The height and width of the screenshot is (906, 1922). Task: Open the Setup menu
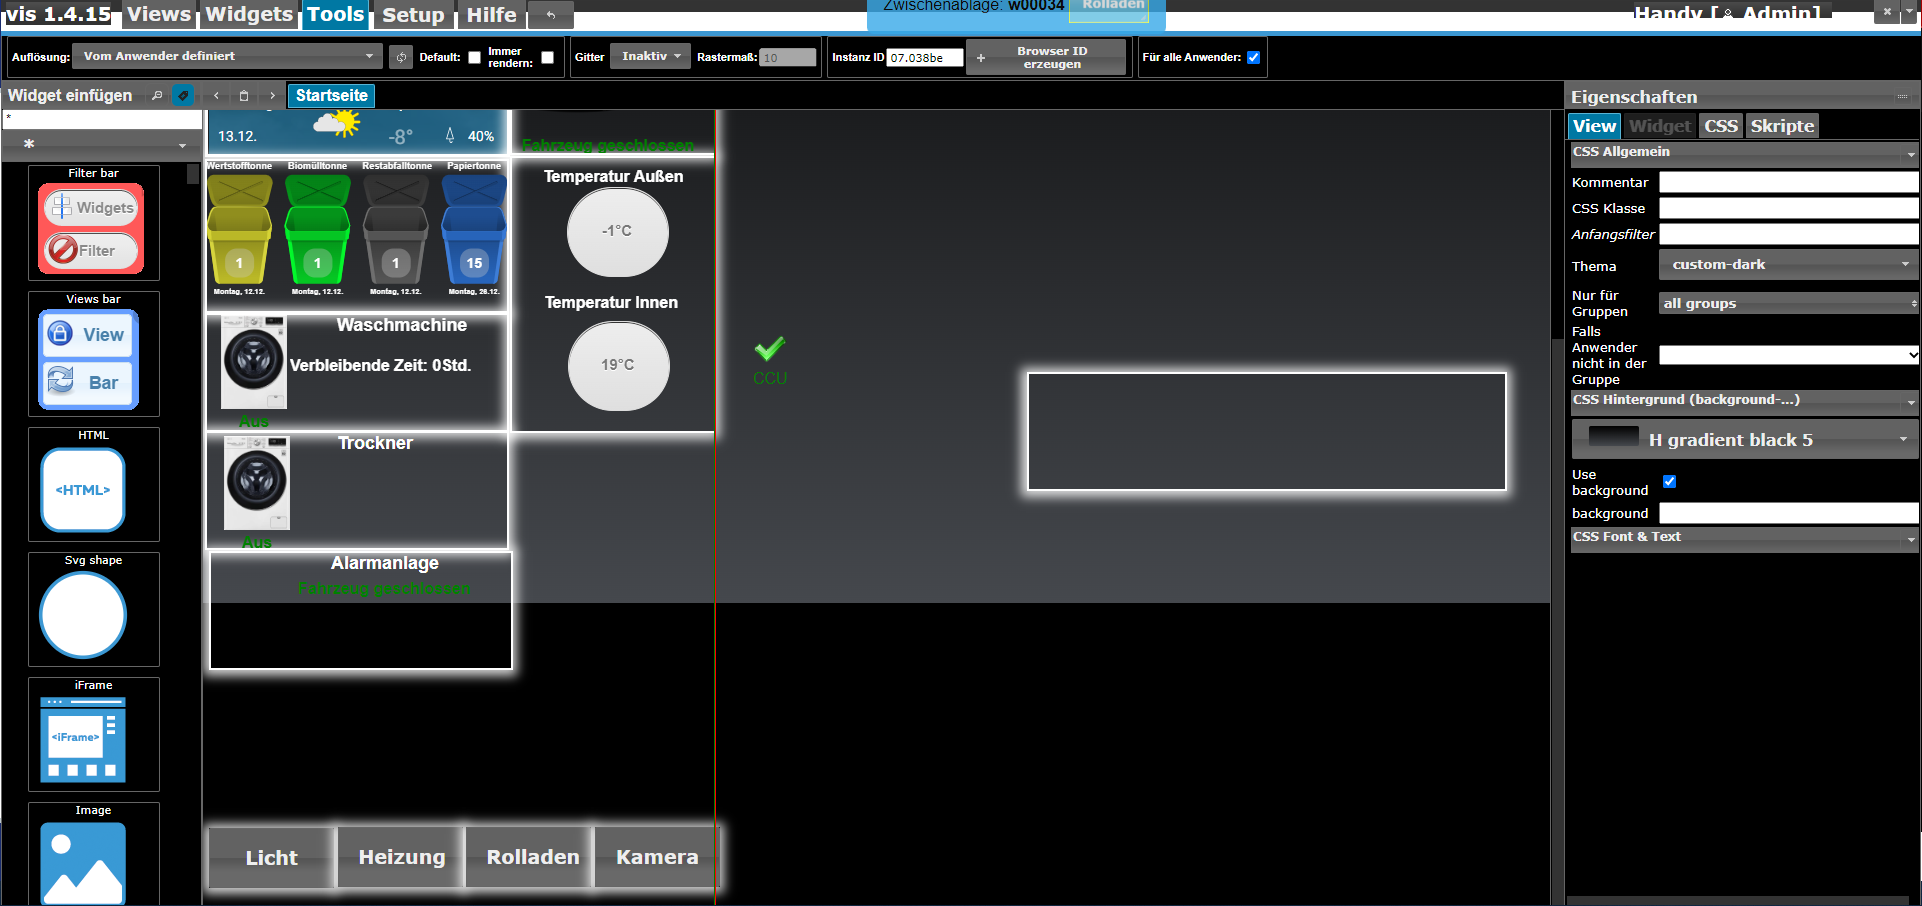pos(413,15)
